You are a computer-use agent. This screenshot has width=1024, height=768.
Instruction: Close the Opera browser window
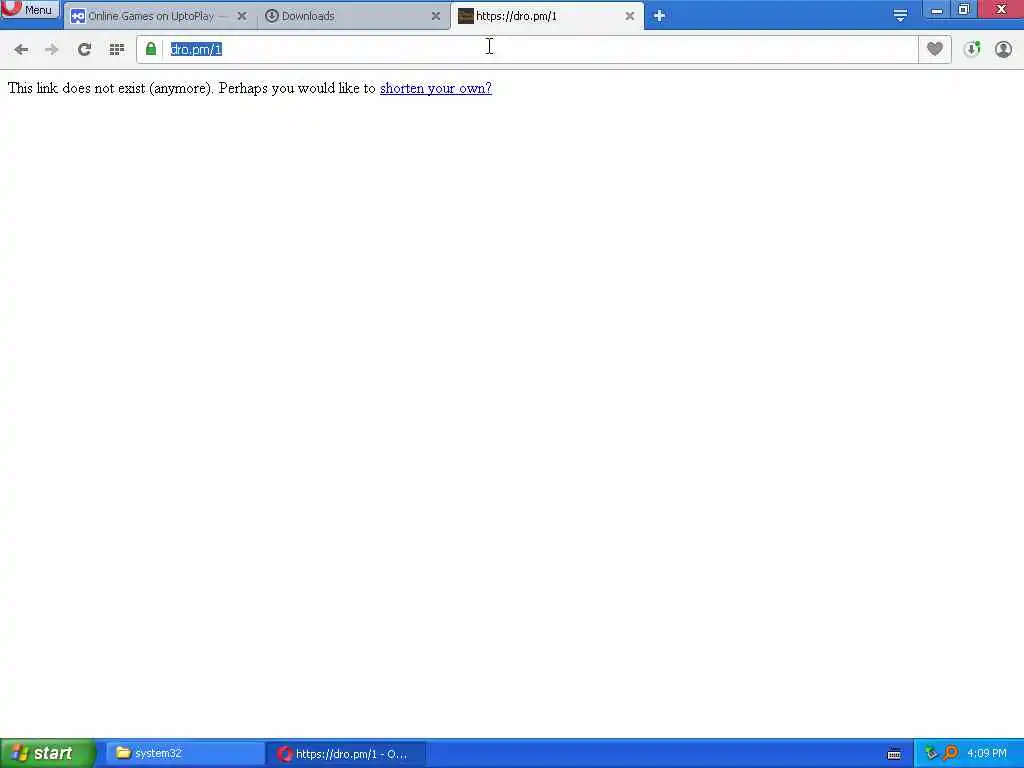click(x=1001, y=9)
